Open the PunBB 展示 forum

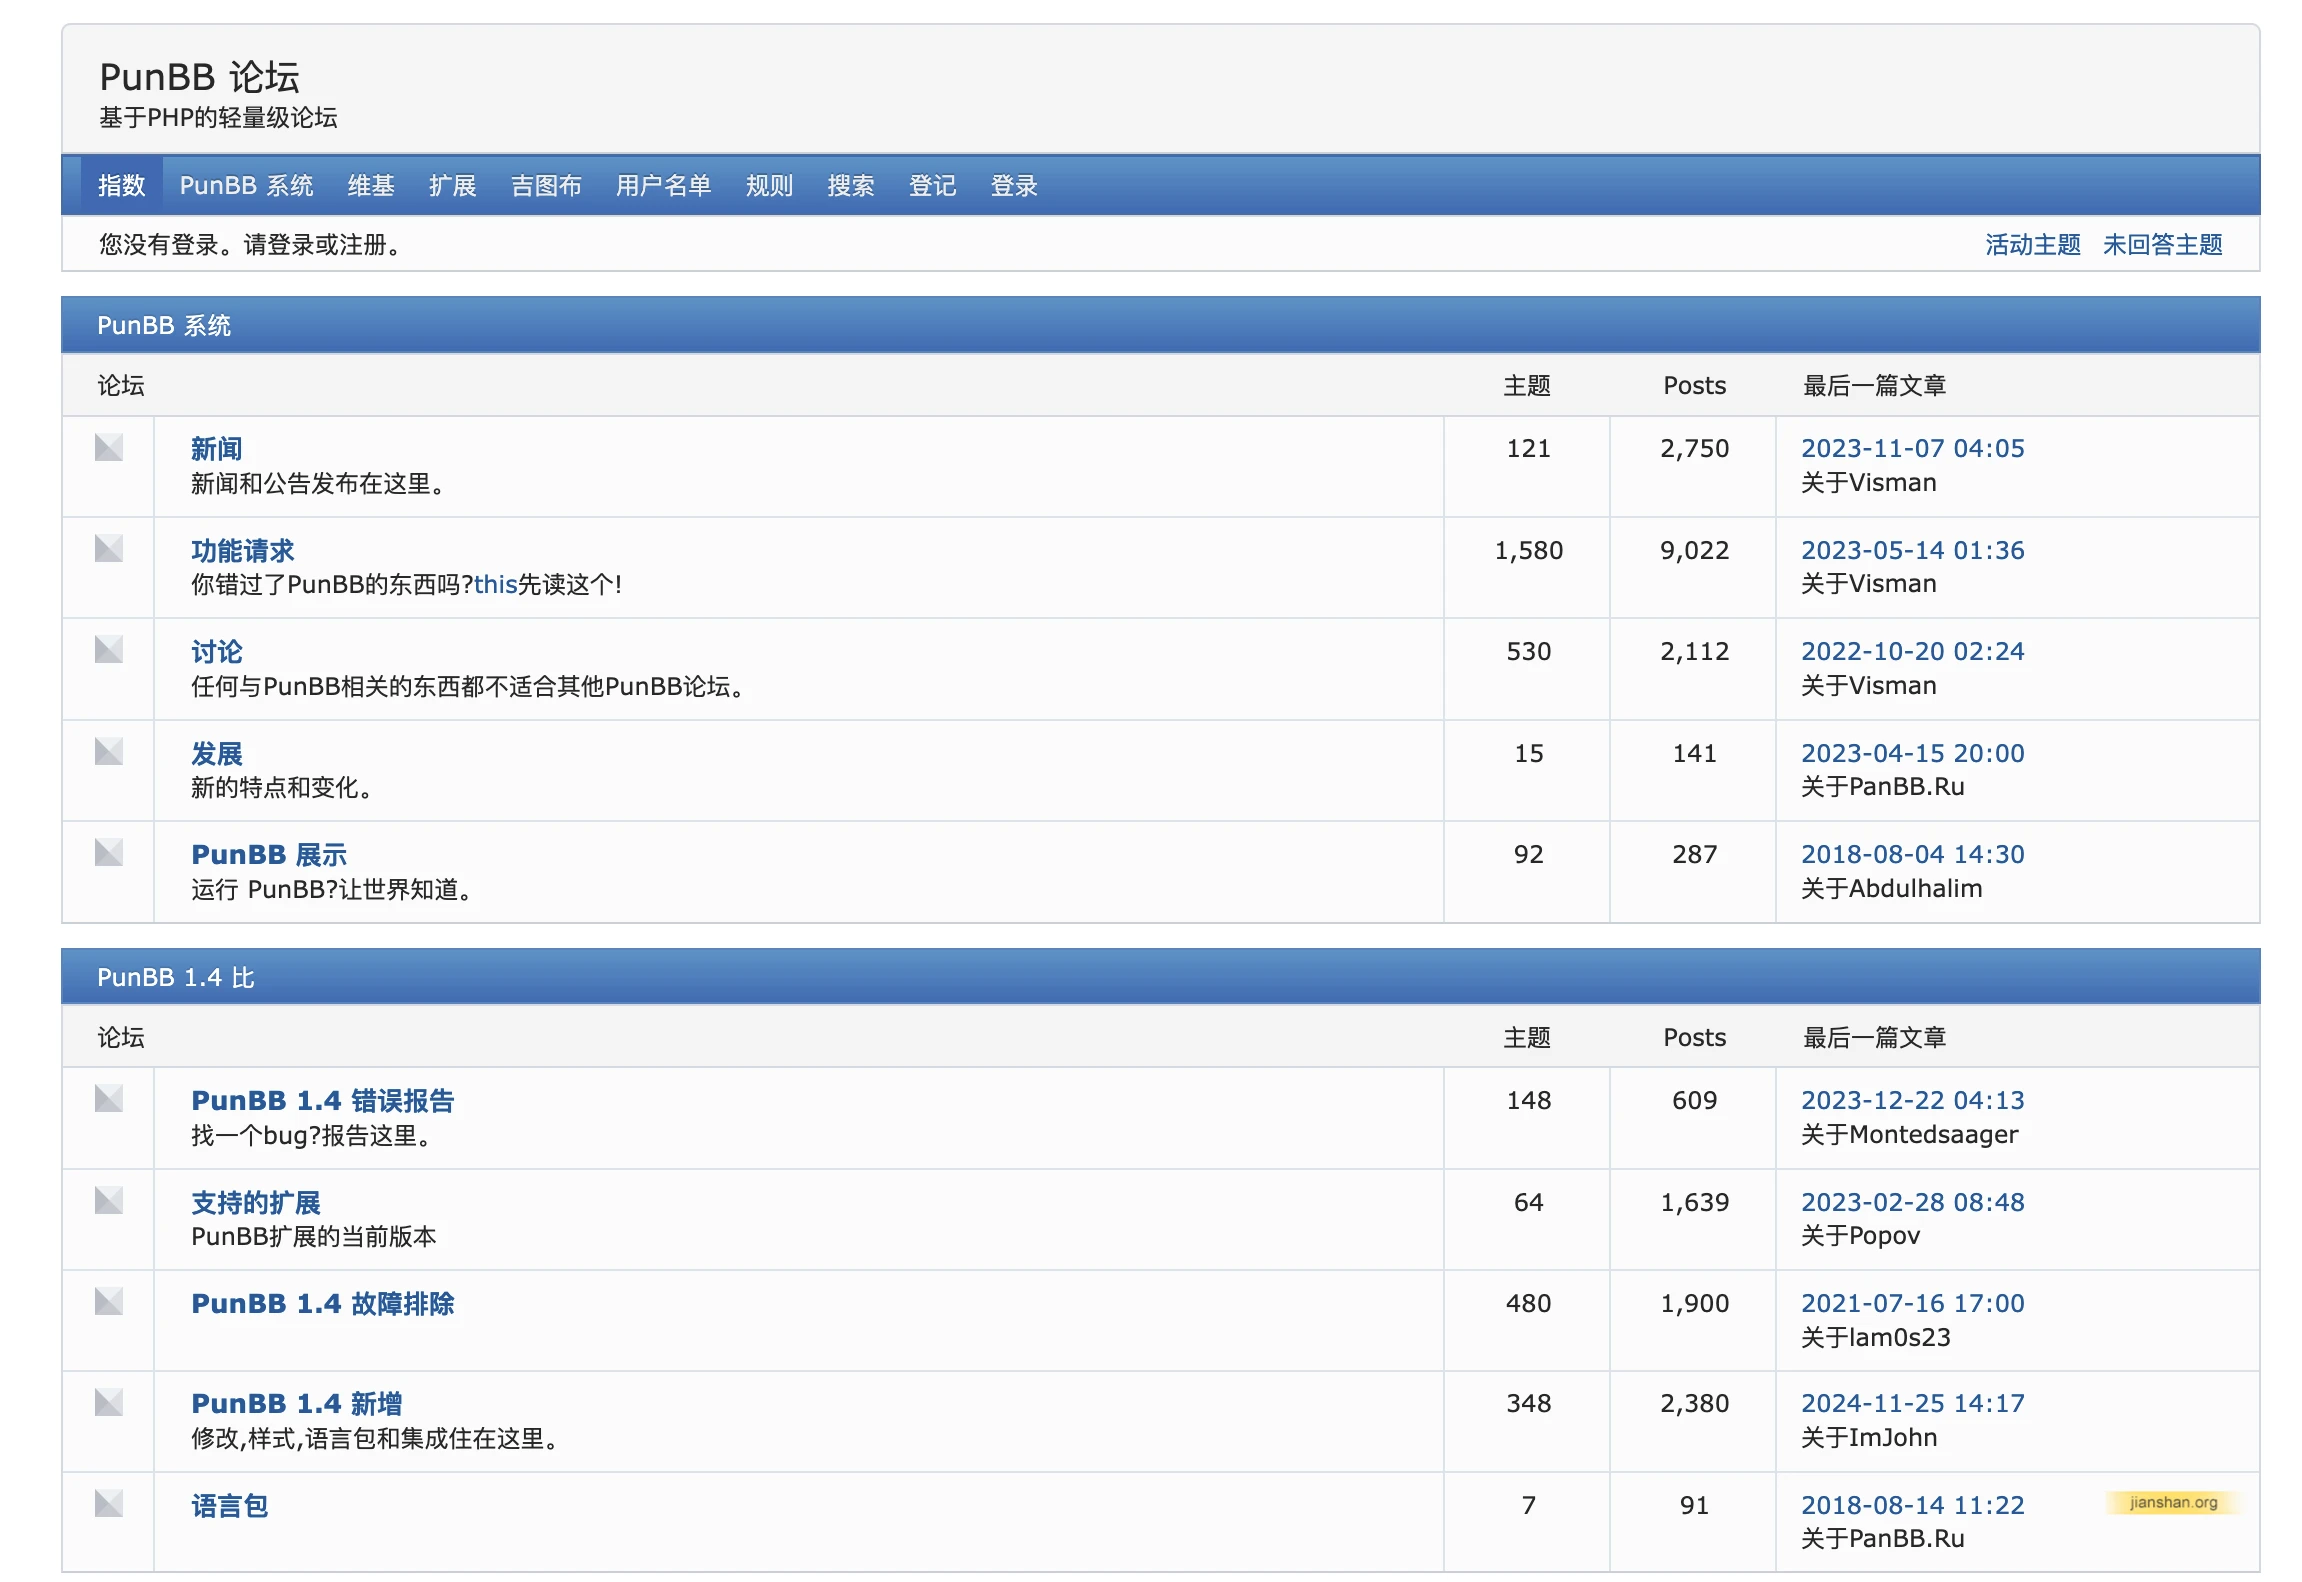(269, 855)
